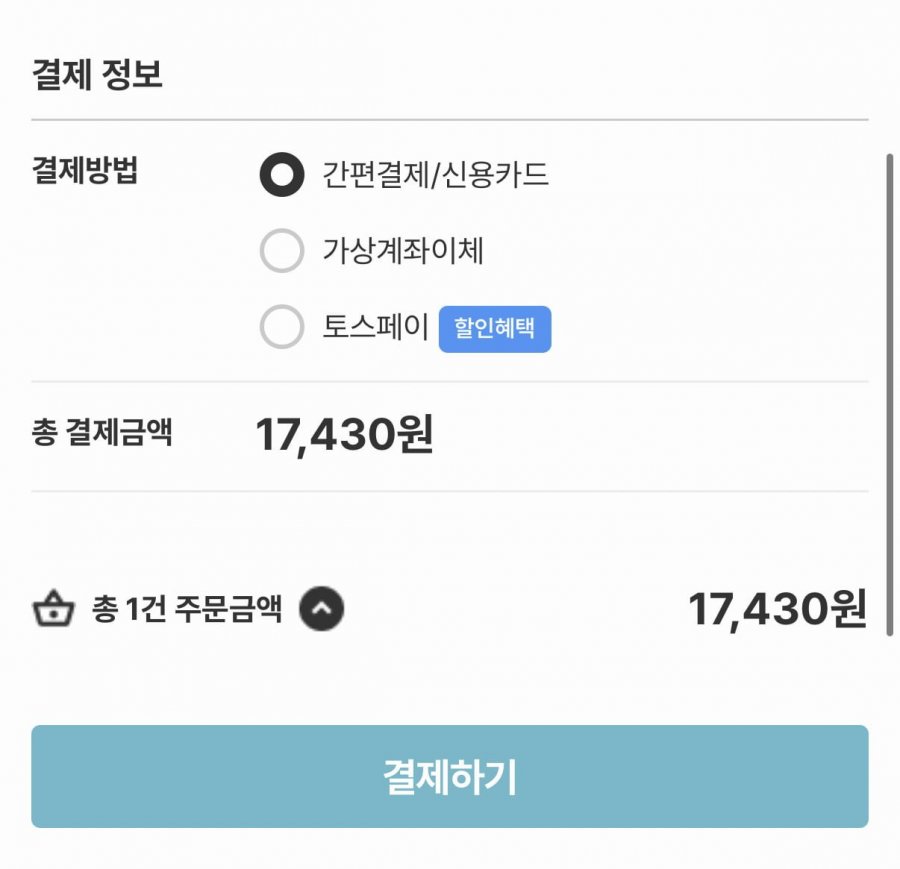The width and height of the screenshot is (900, 869).
Task: Click the 결제 정보 section heading
Action: (97, 74)
